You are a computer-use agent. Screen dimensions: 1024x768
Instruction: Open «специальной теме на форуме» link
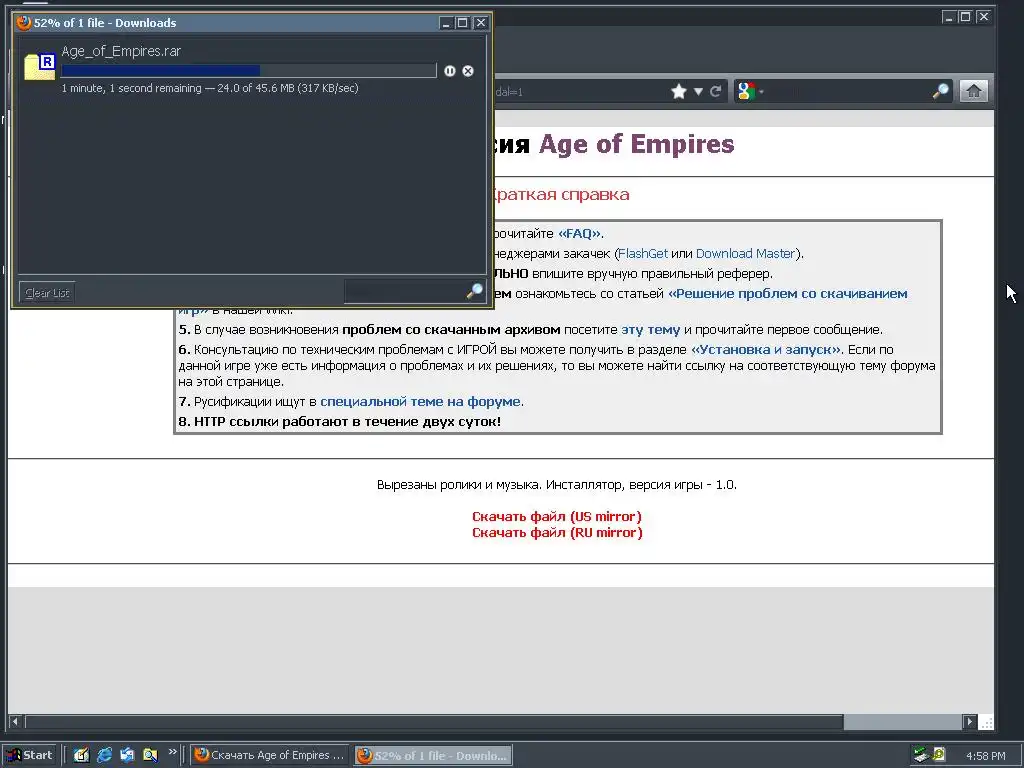pyautogui.click(x=421, y=402)
